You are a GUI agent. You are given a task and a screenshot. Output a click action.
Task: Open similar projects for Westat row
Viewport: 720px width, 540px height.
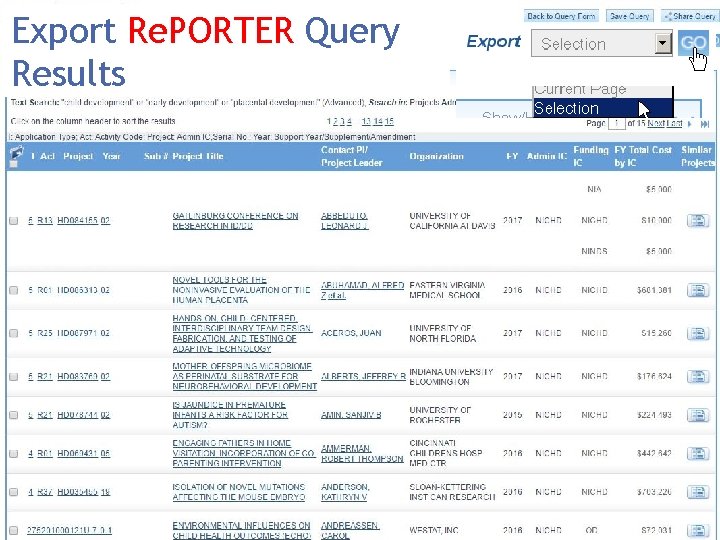click(x=698, y=530)
